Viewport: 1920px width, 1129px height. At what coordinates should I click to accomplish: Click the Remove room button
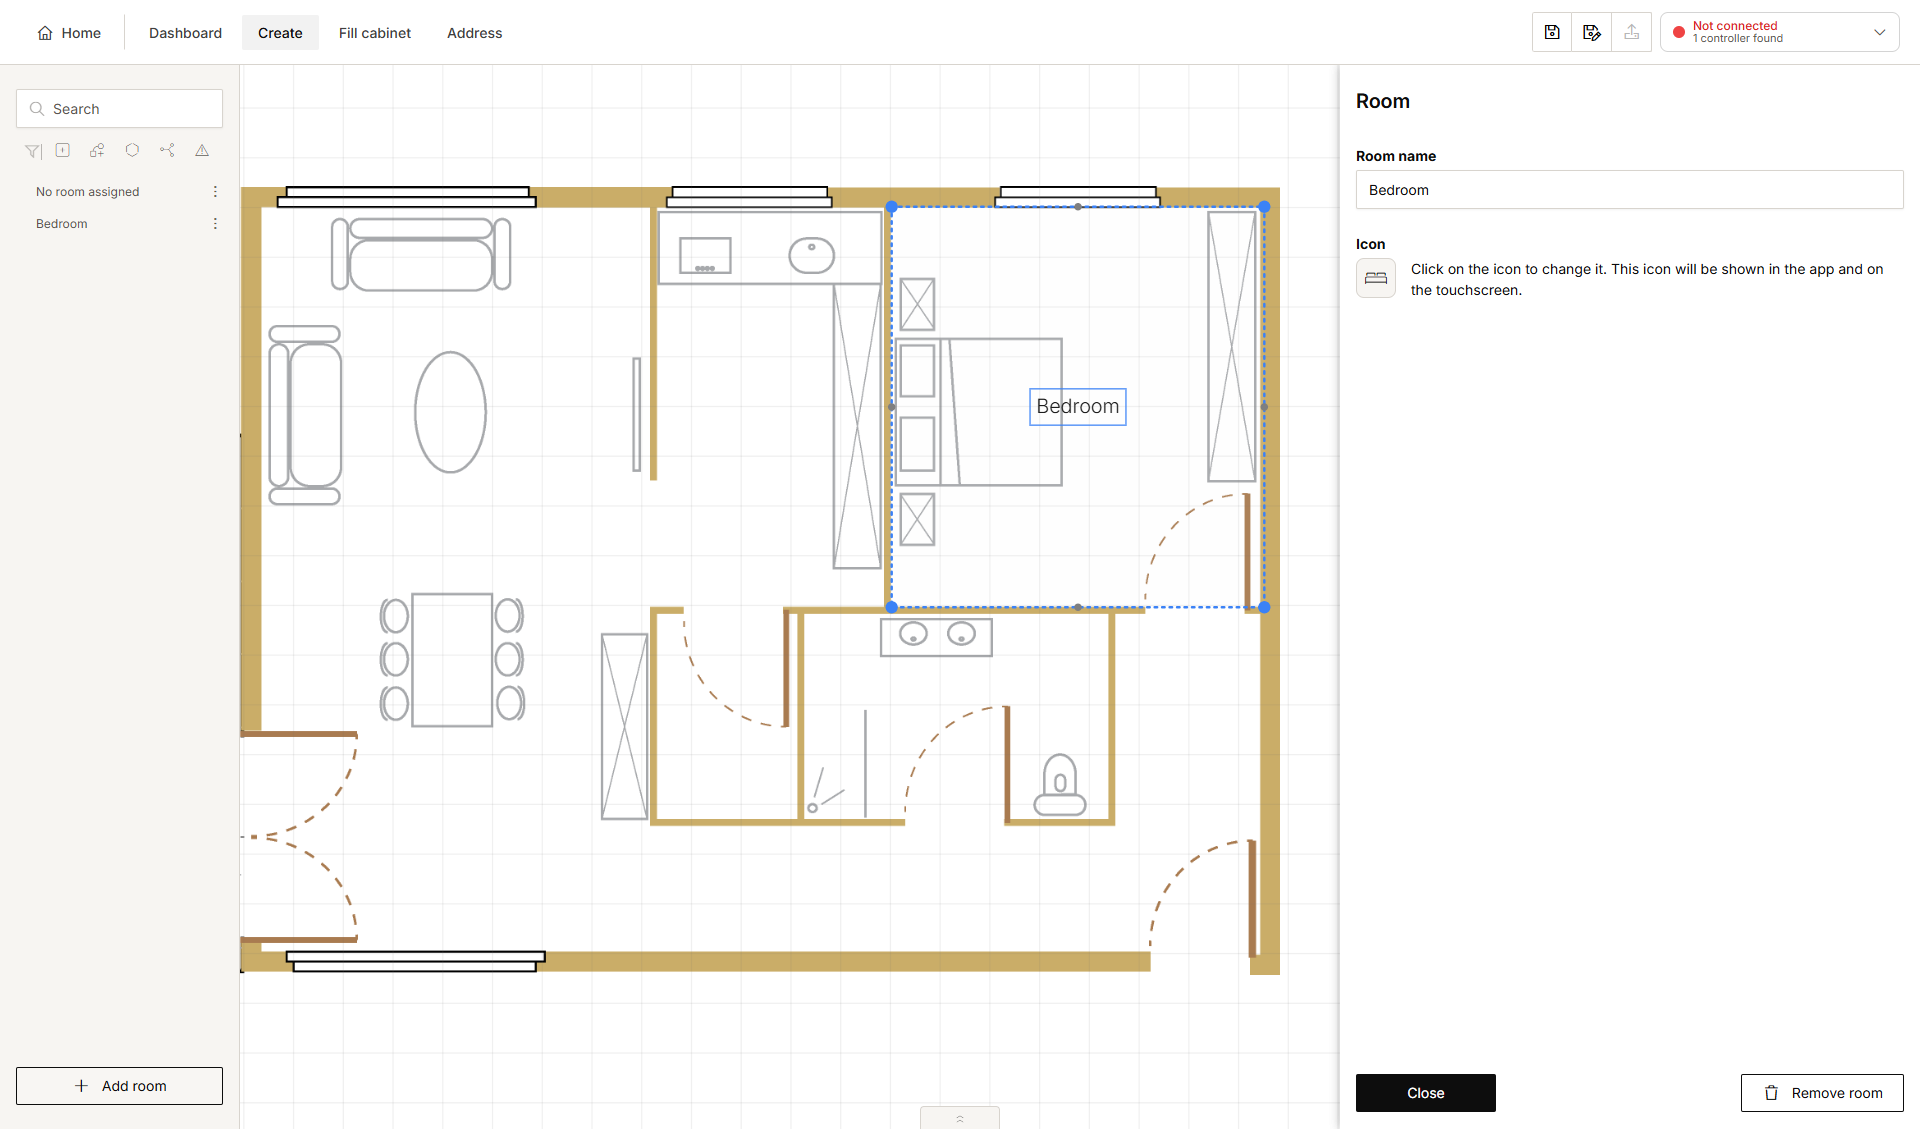1822,1093
